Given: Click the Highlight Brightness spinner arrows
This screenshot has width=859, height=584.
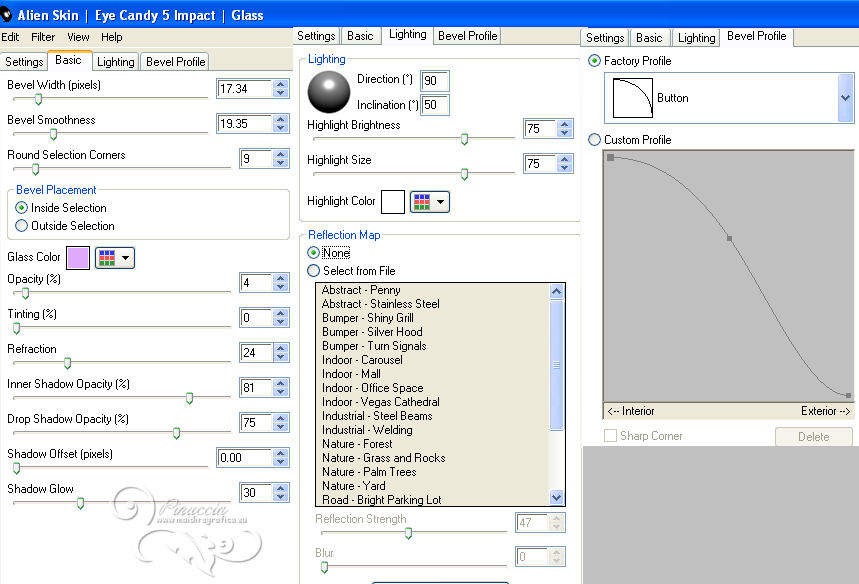Looking at the screenshot, I should point(565,129).
